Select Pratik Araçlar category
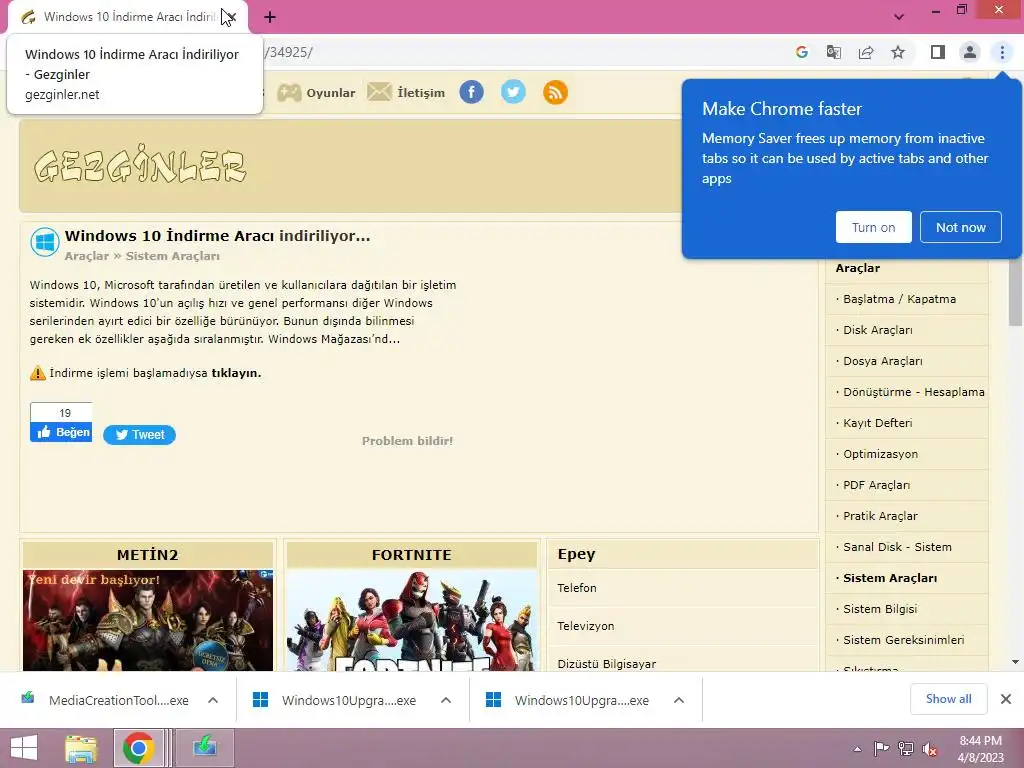Image resolution: width=1024 pixels, height=768 pixels. coord(906,516)
